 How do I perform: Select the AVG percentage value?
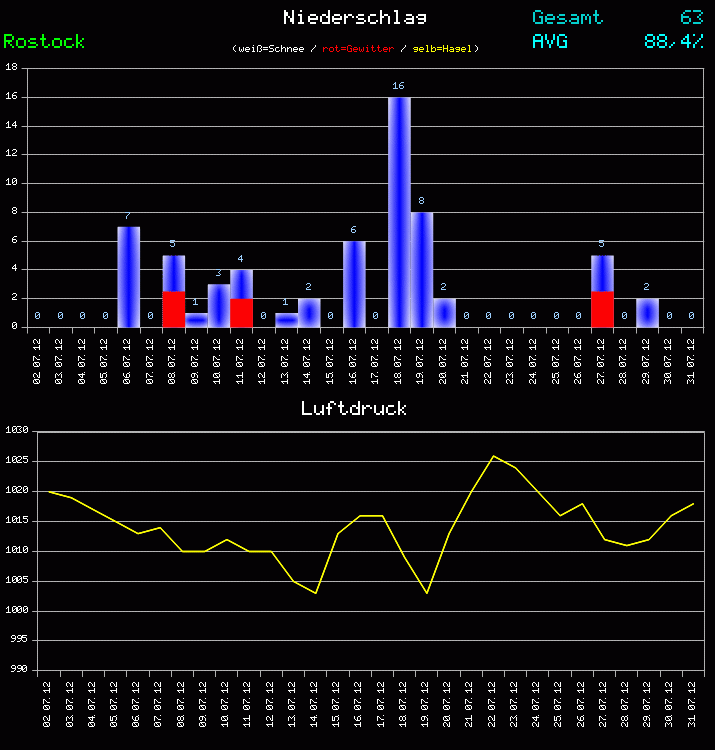pyautogui.click(x=674, y=42)
